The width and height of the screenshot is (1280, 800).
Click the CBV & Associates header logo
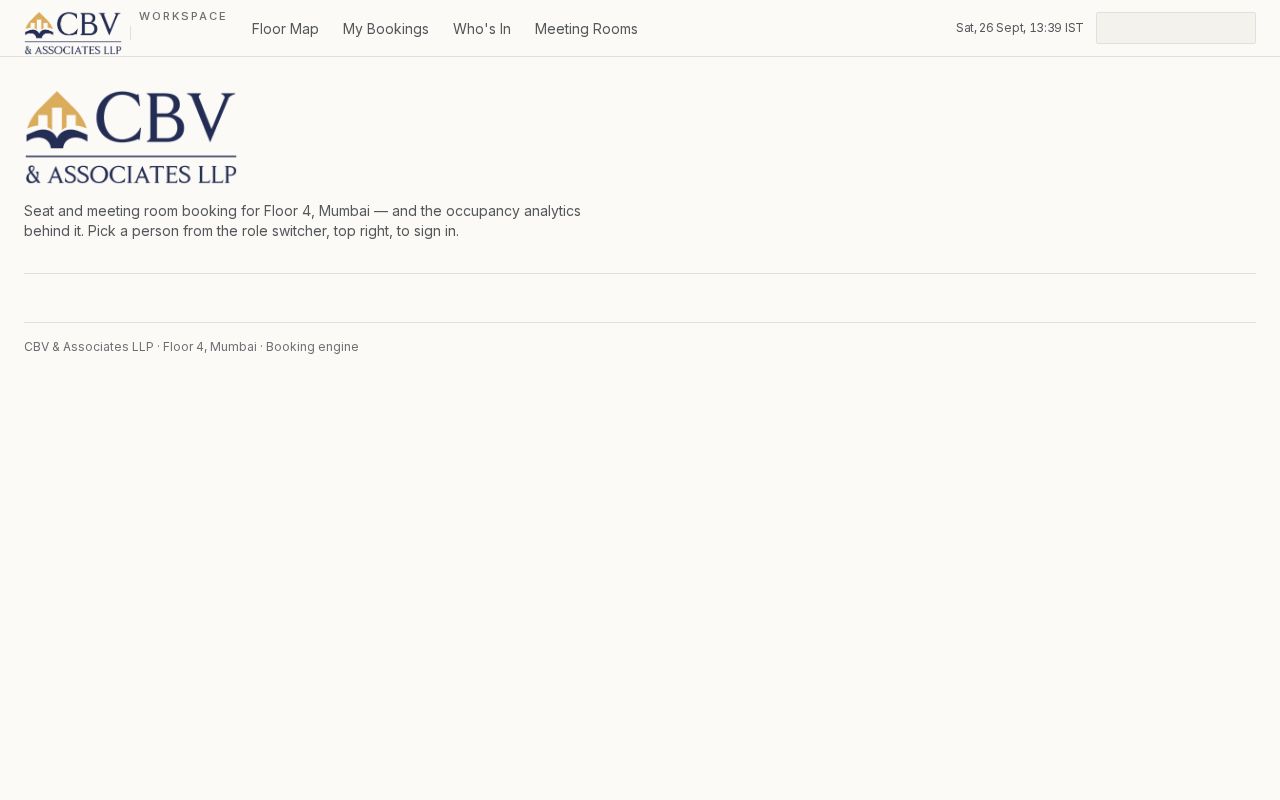[73, 33]
